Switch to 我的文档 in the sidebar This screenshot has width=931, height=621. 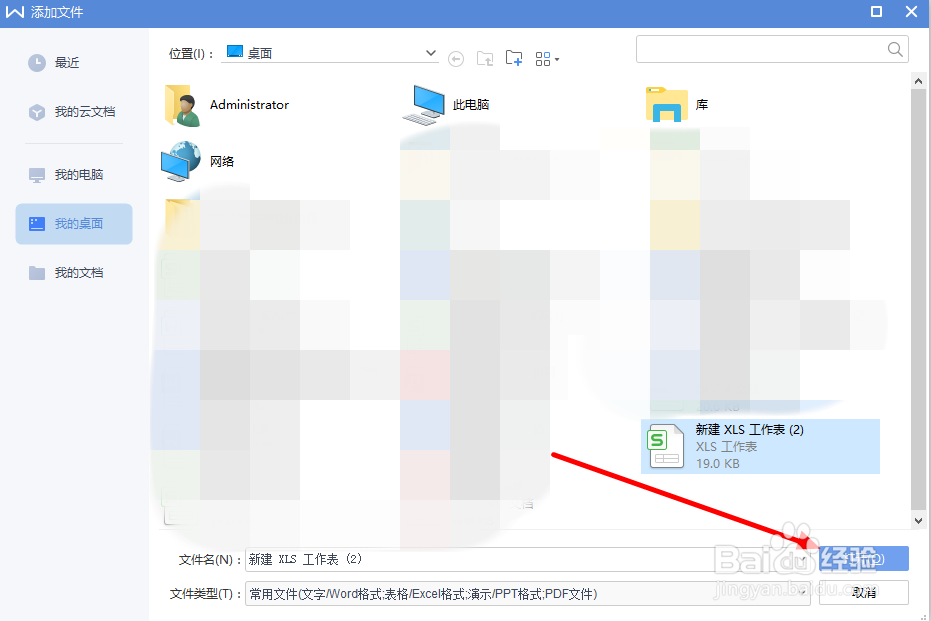pos(66,272)
